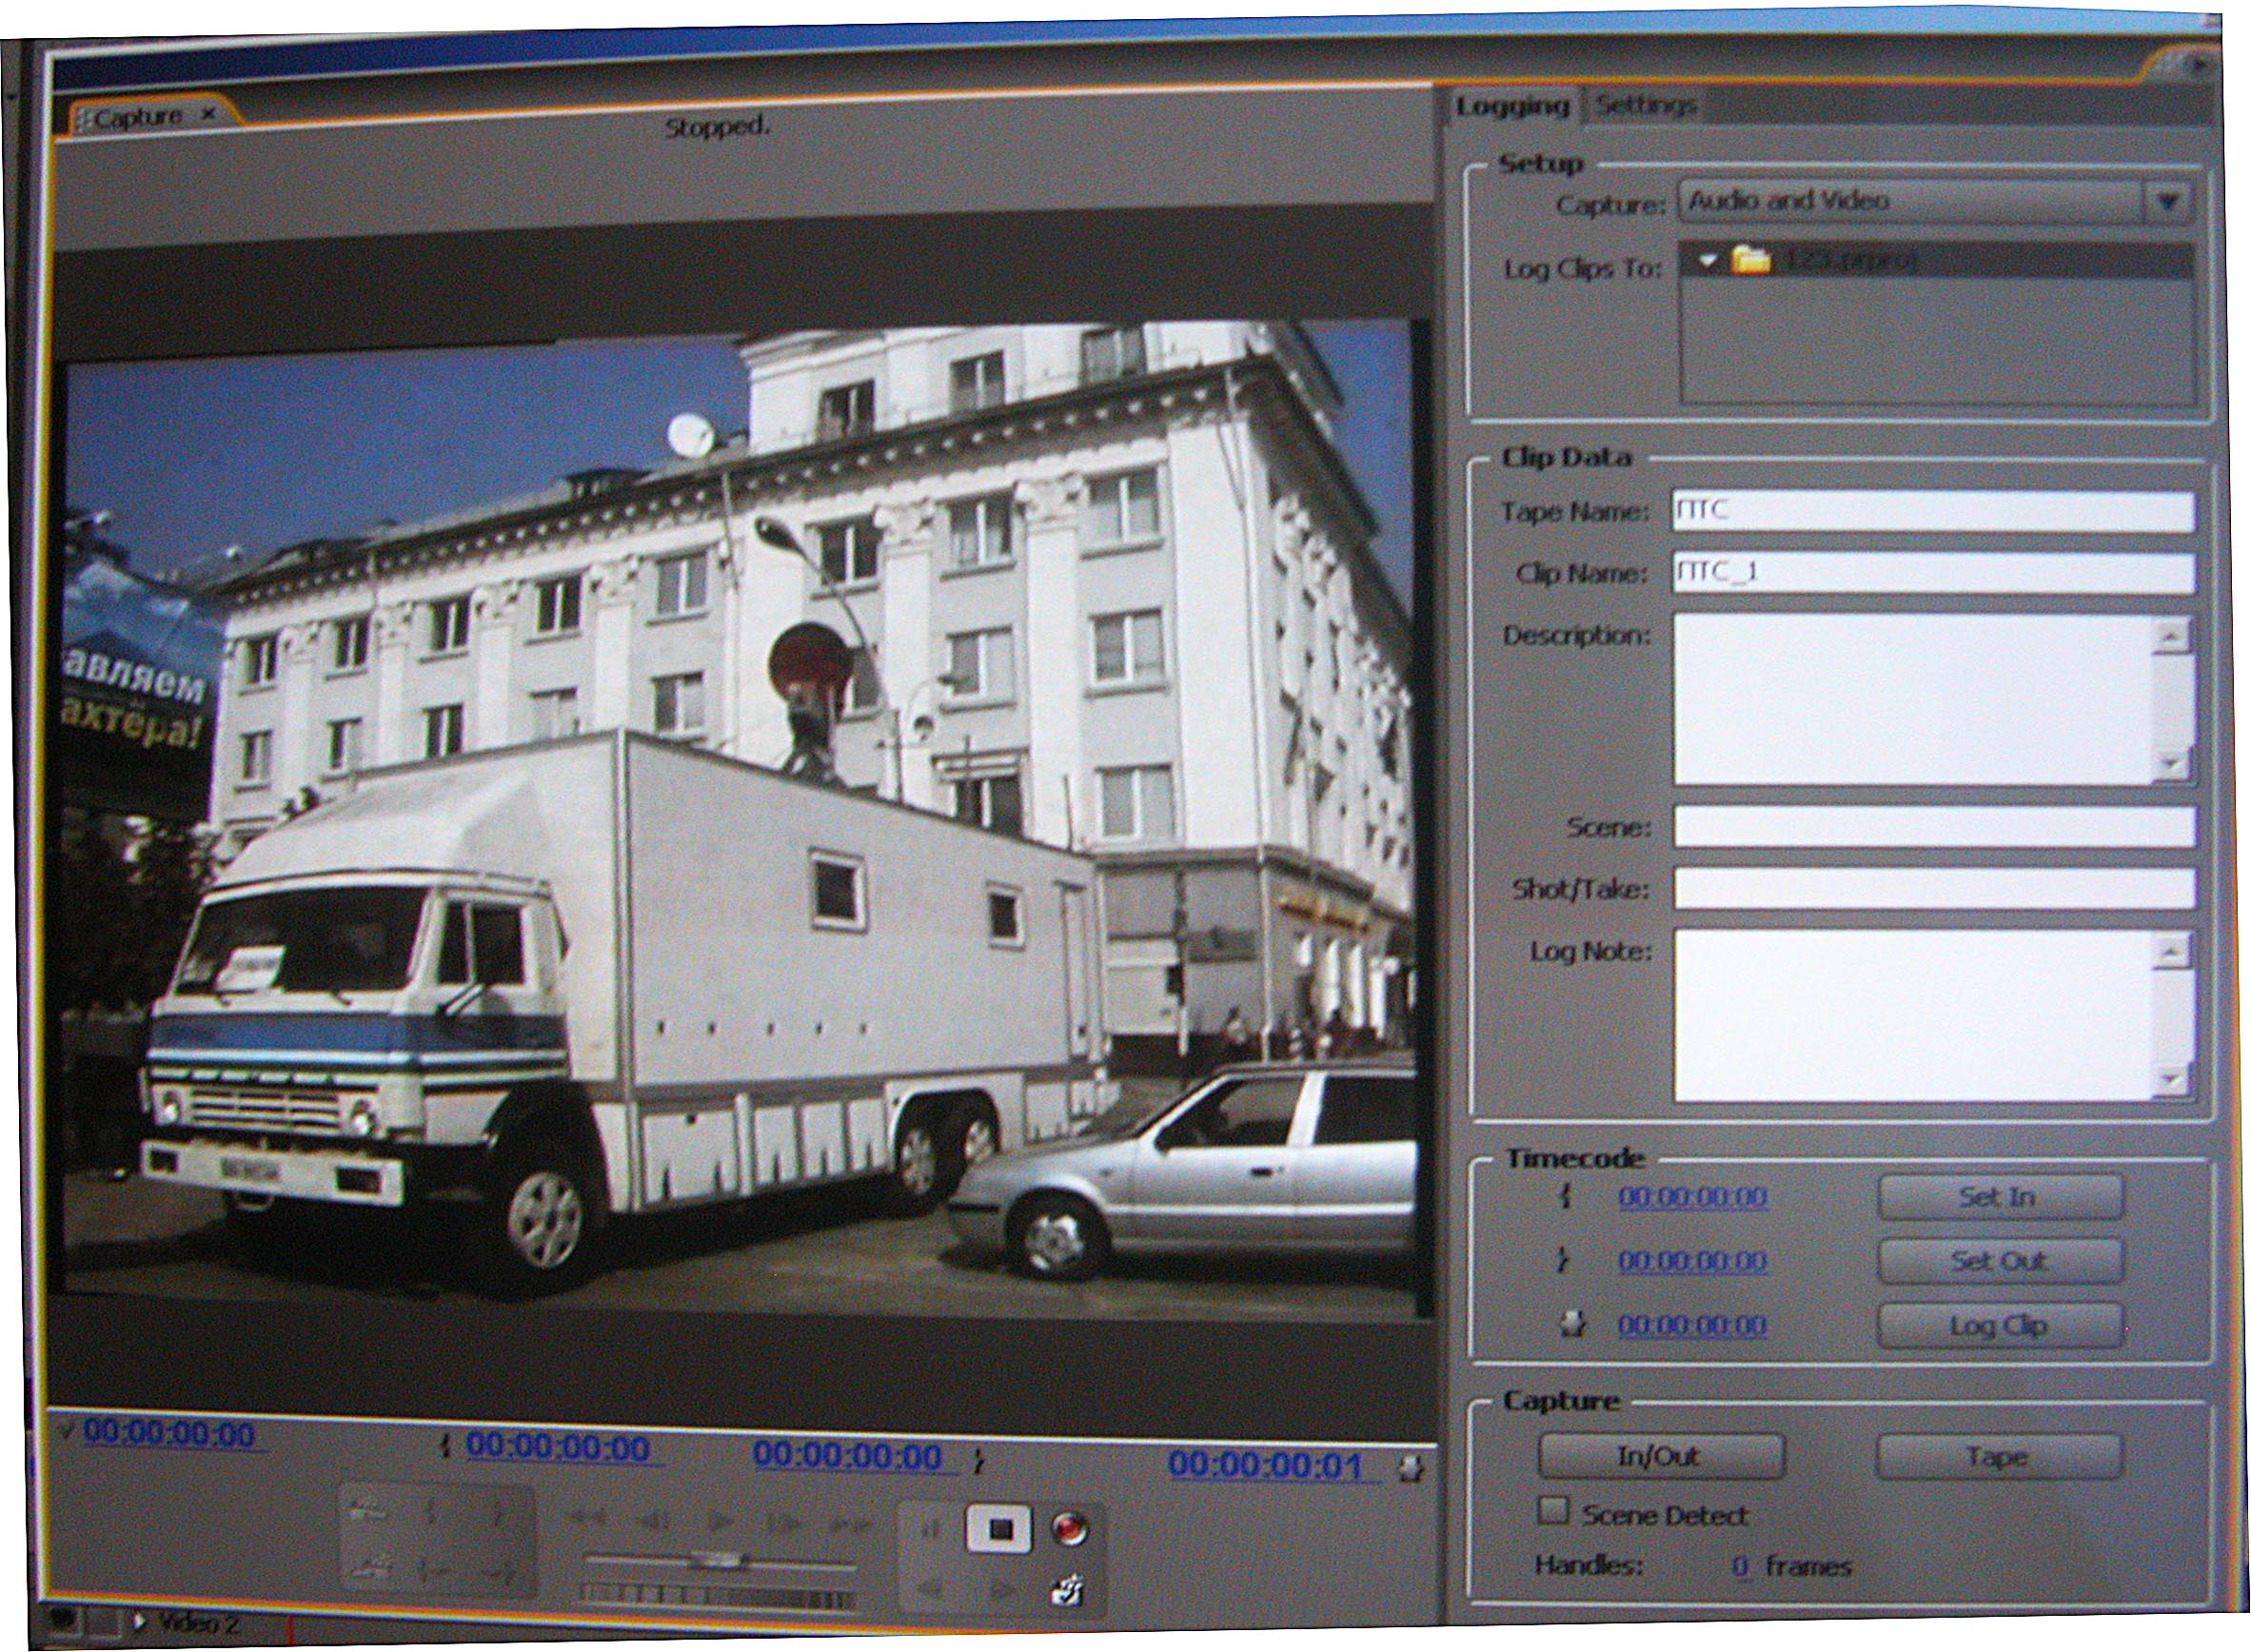Click the folder icon in Log Clips To
2251x1652 pixels.
1751,260
